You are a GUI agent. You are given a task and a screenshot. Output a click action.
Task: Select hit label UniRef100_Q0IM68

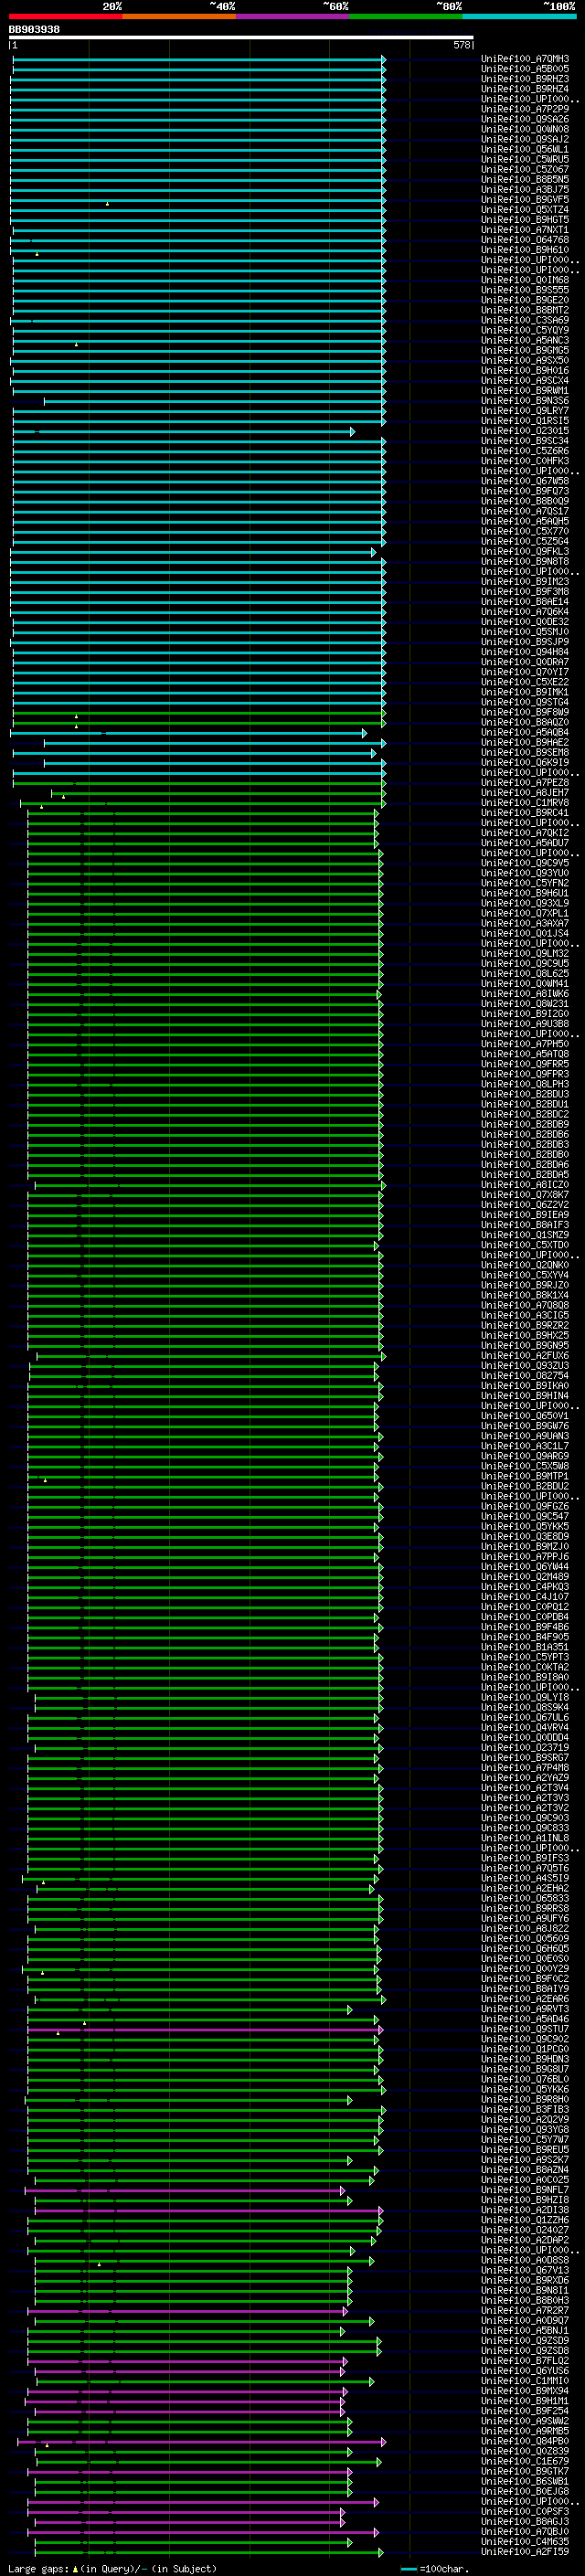[x=525, y=280]
